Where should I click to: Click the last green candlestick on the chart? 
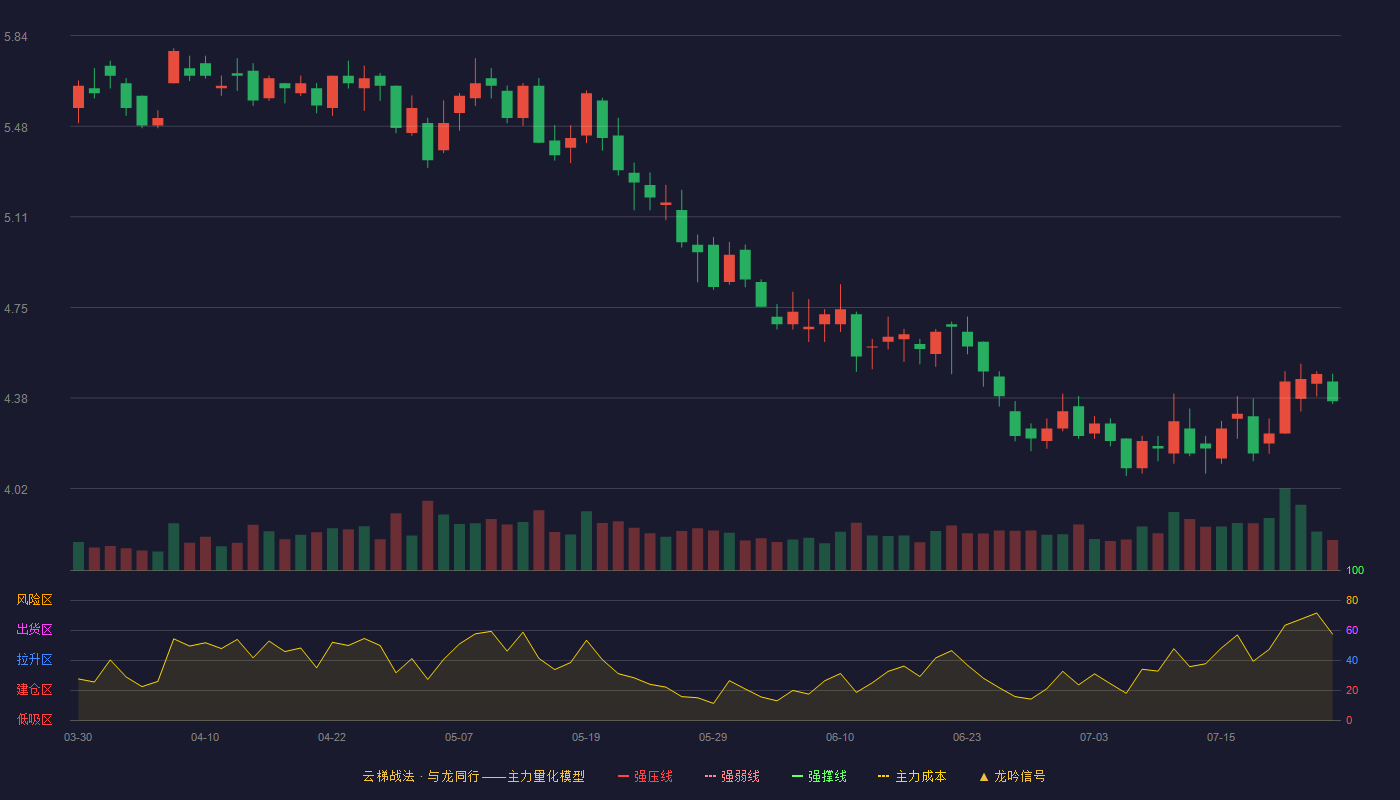pos(1332,391)
